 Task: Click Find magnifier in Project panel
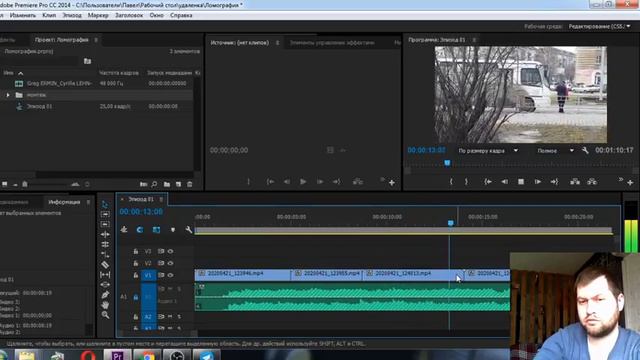(x=154, y=184)
